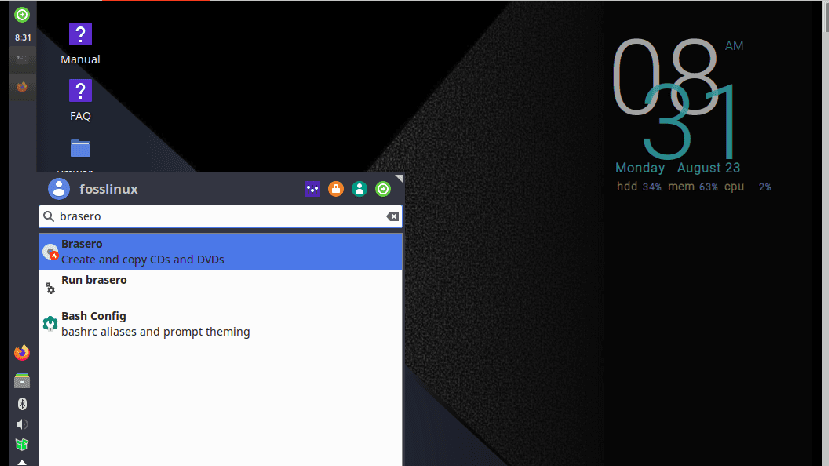Click the mem 63% readout
Image resolution: width=829 pixels, height=466 pixels.
(x=693, y=186)
